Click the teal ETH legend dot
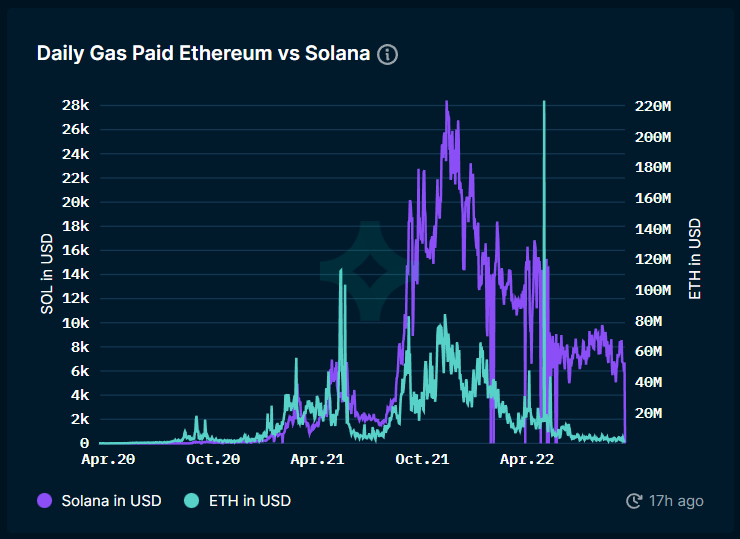Screen dimensions: 740x539 [194, 500]
